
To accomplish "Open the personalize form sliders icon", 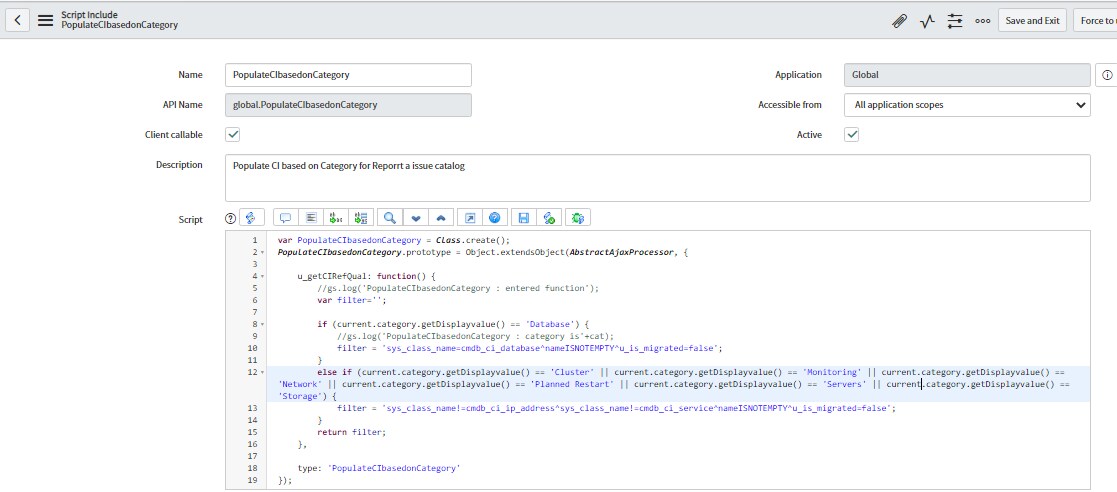I will (x=955, y=21).
